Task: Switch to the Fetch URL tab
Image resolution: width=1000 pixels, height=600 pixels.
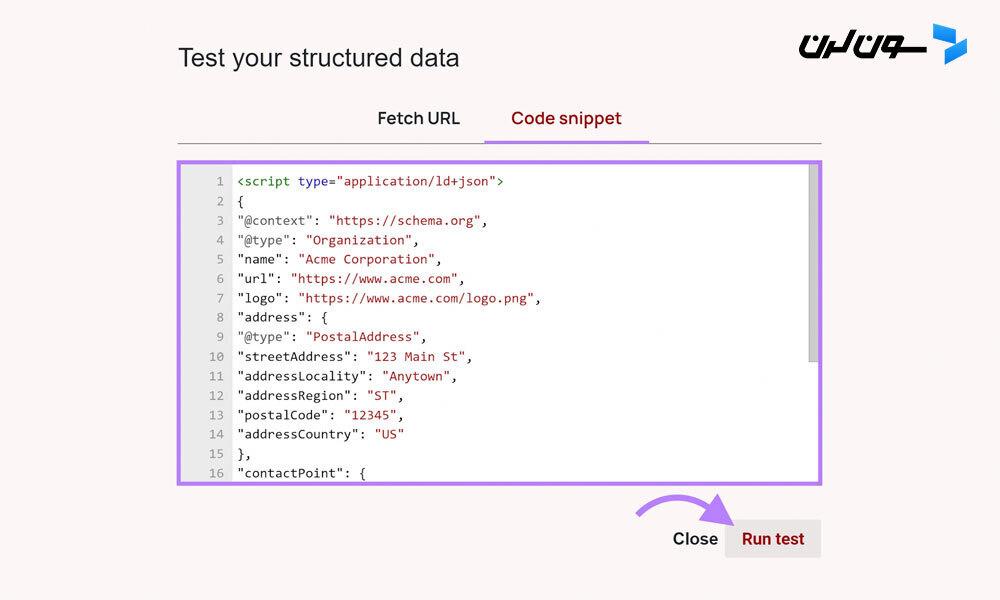Action: point(418,119)
